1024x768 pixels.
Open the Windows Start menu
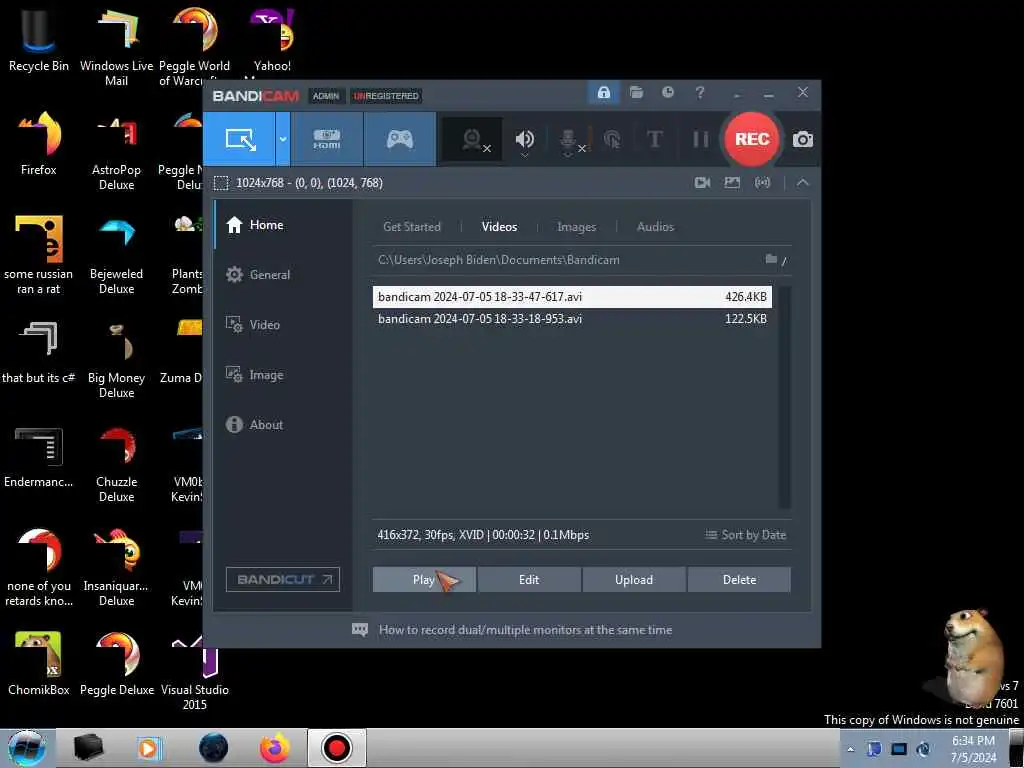click(27, 748)
